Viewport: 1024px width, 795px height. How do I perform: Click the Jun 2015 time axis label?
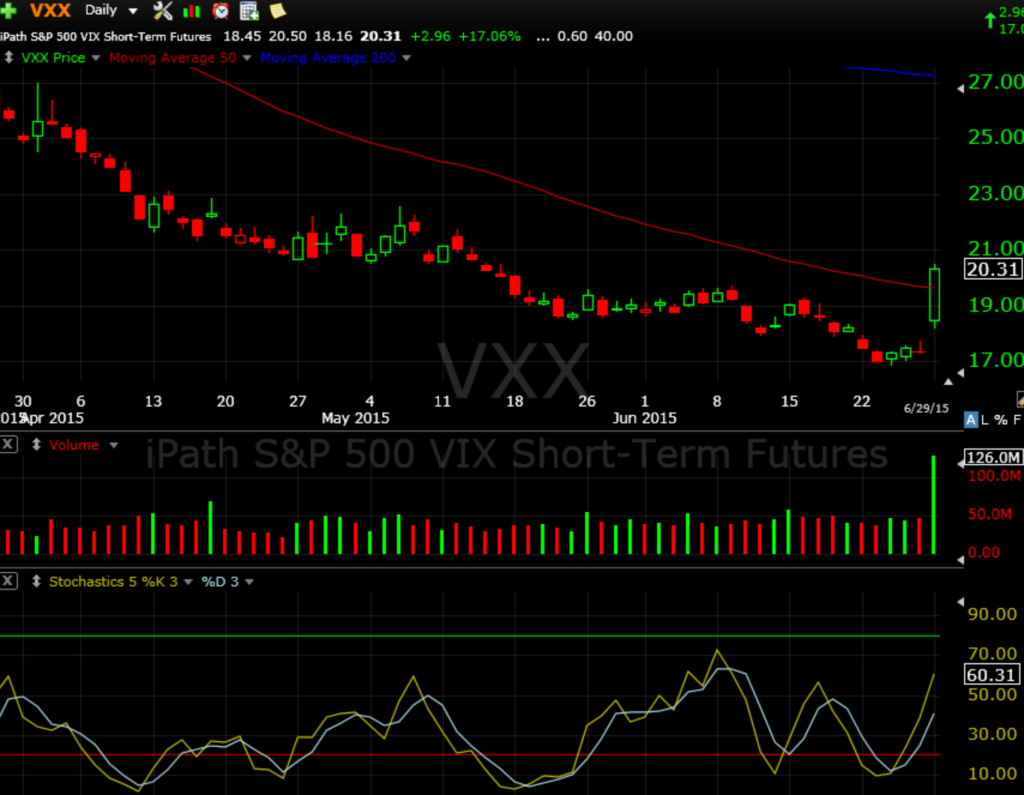pyautogui.click(x=645, y=418)
